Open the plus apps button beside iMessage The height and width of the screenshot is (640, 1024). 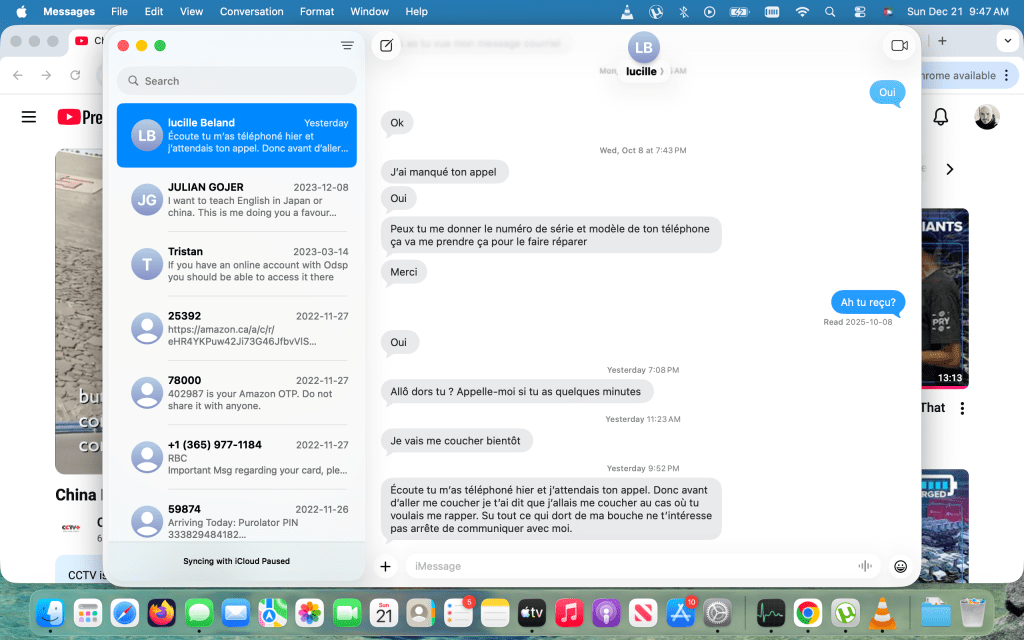point(385,566)
